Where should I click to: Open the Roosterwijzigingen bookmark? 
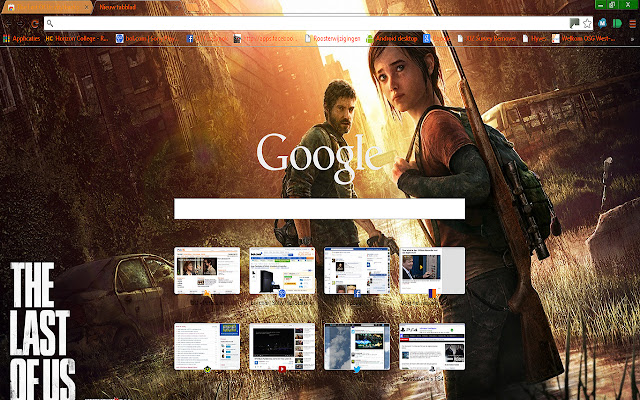333,39
